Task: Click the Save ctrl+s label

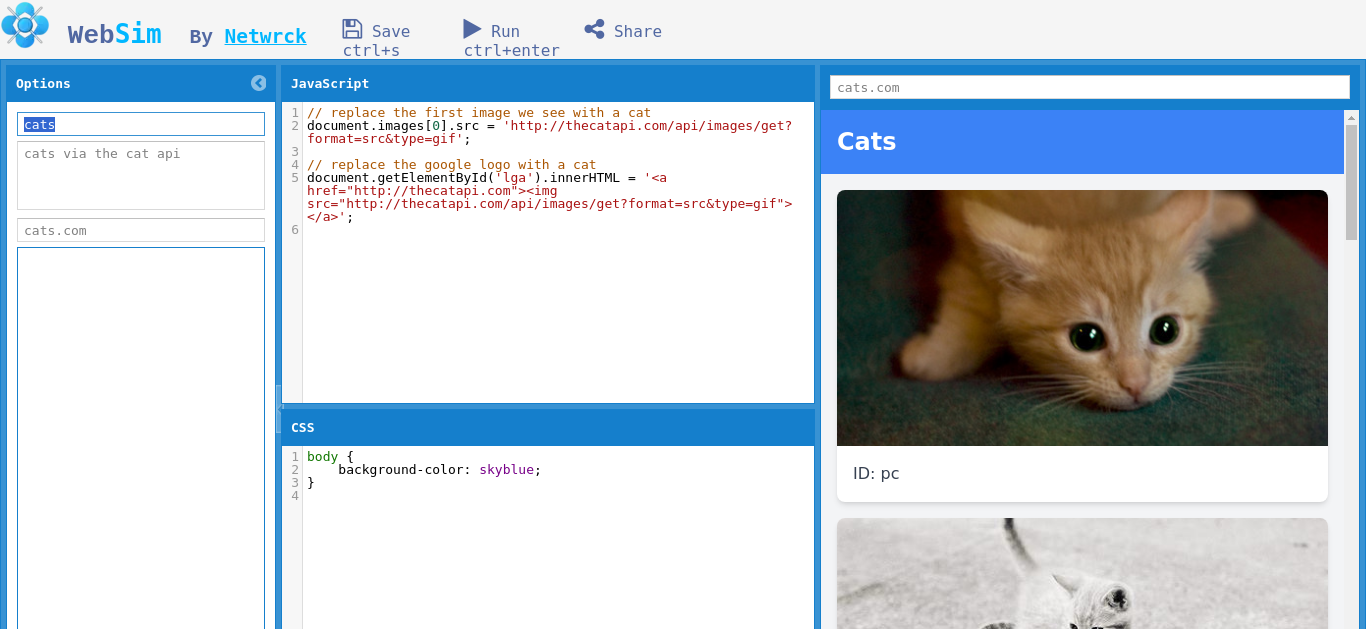Action: (x=376, y=41)
